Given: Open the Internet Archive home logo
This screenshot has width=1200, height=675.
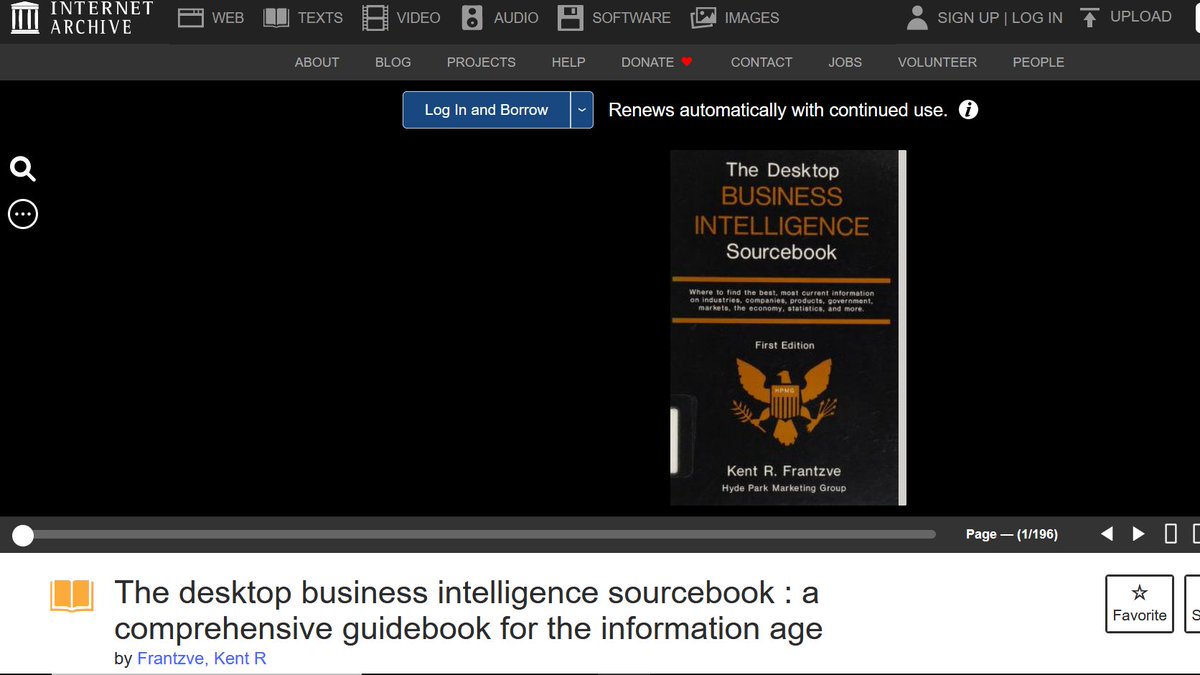Looking at the screenshot, I should coord(82,17).
